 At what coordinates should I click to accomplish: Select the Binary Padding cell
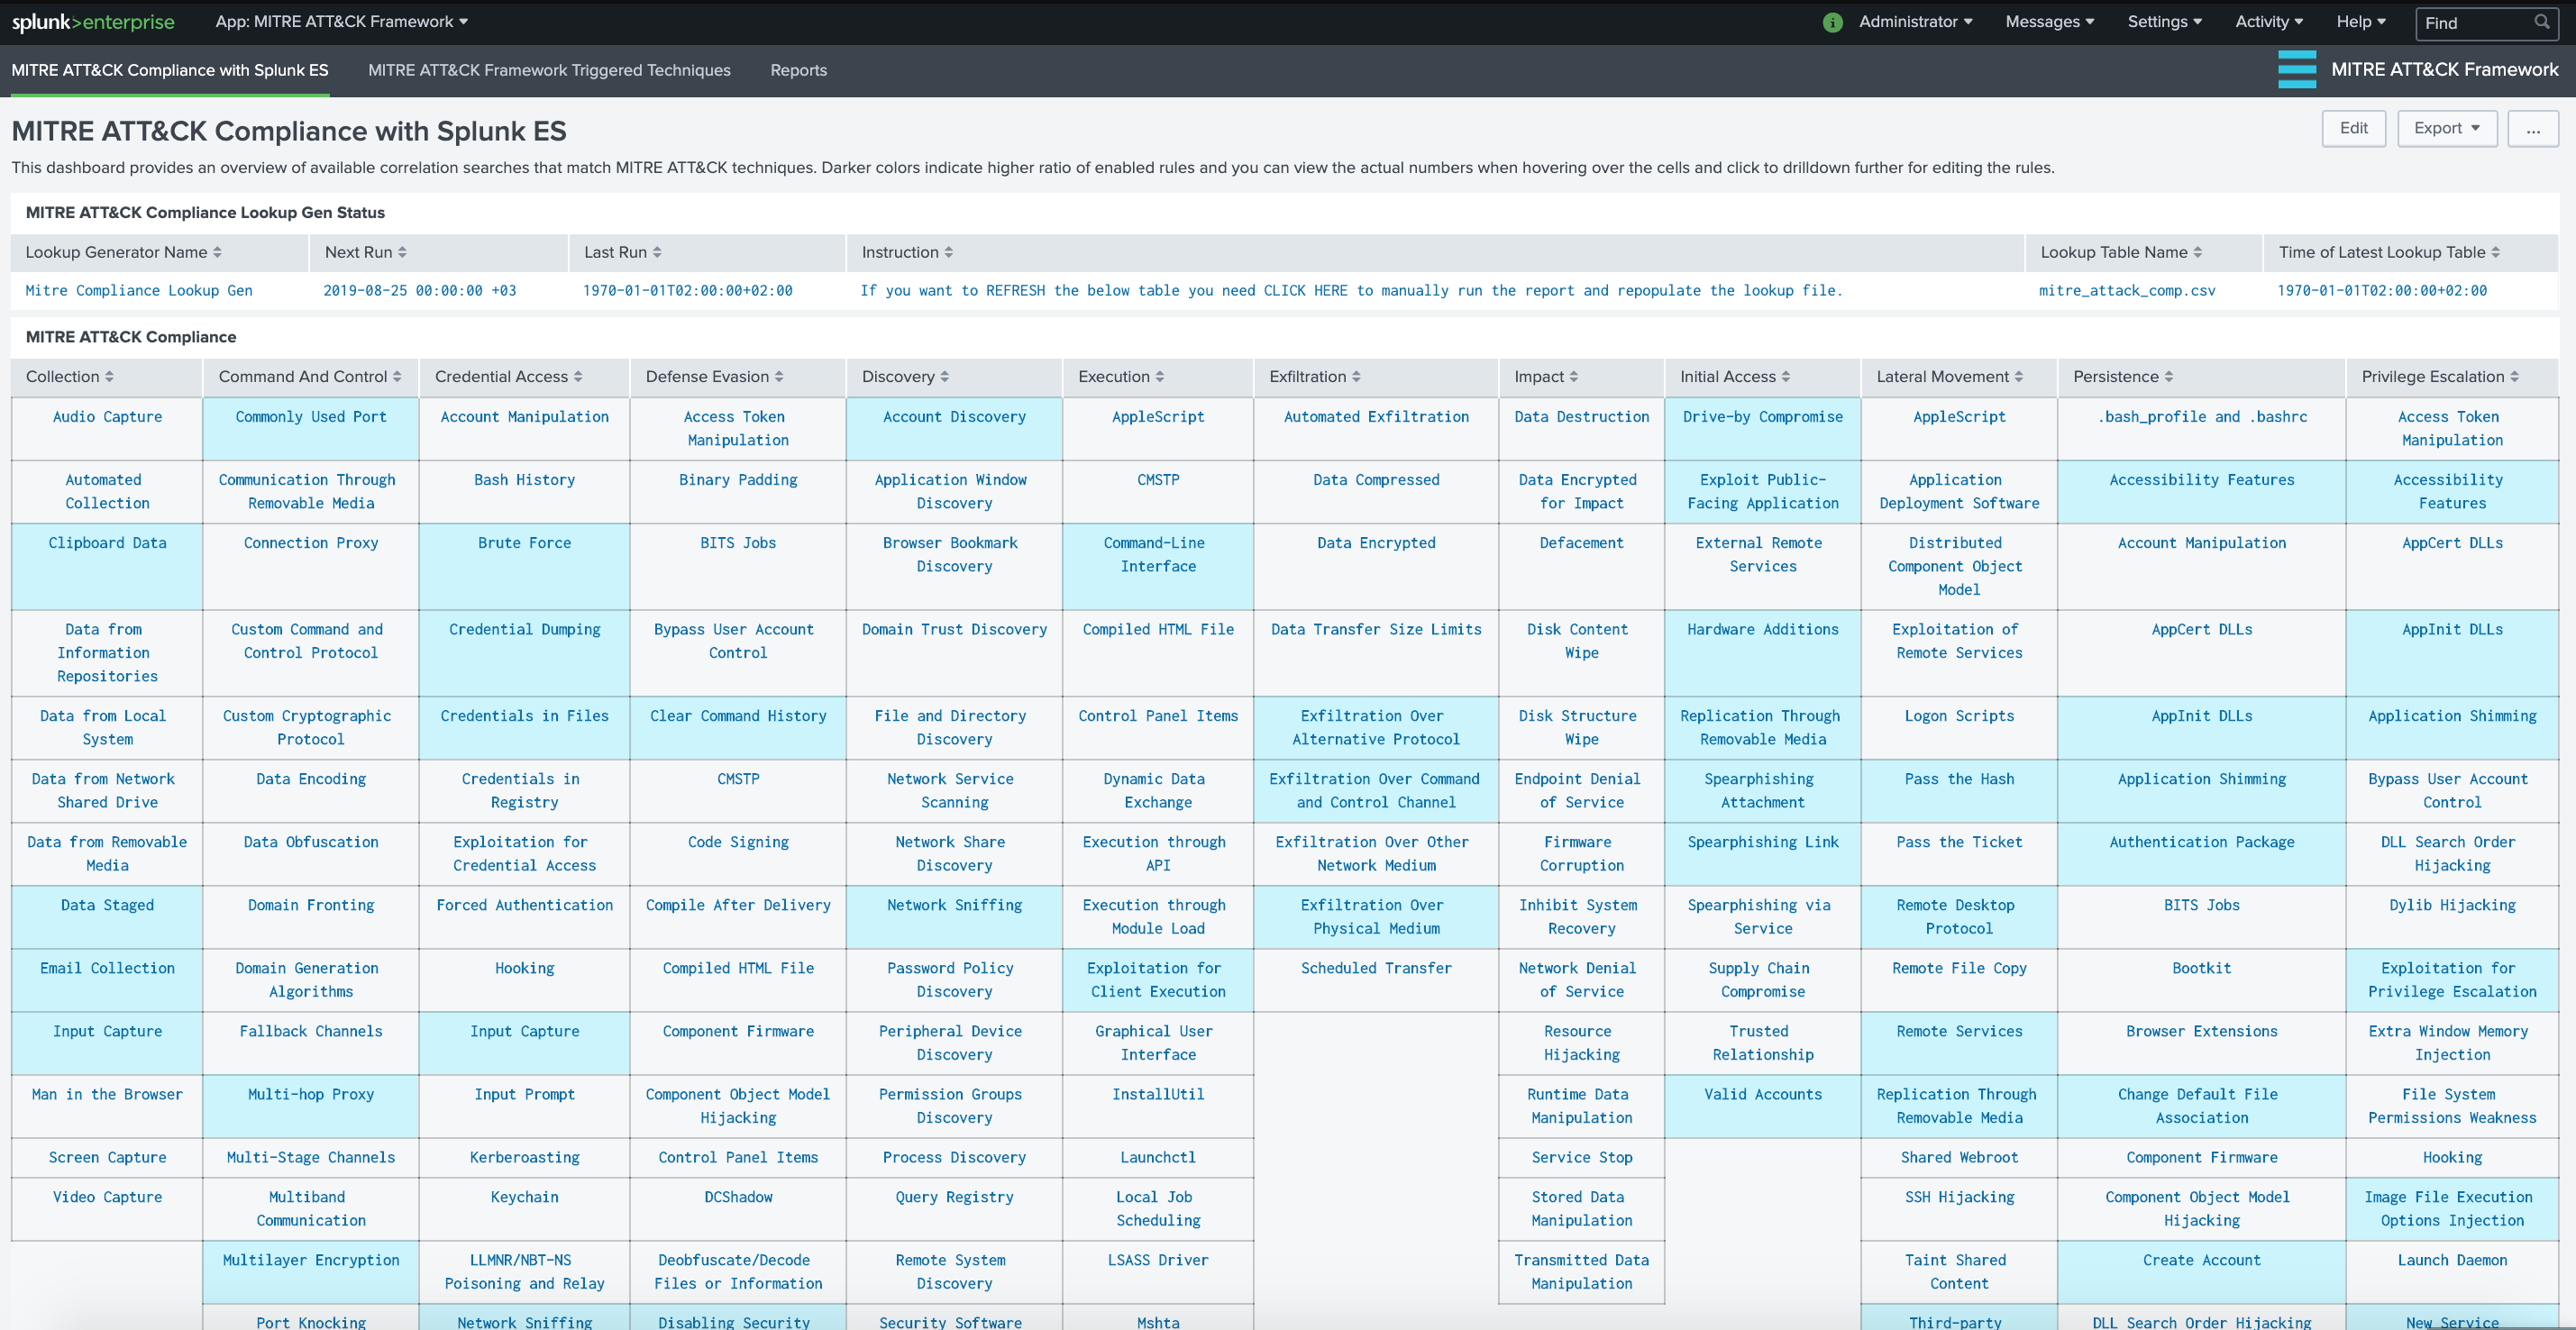tap(738, 491)
